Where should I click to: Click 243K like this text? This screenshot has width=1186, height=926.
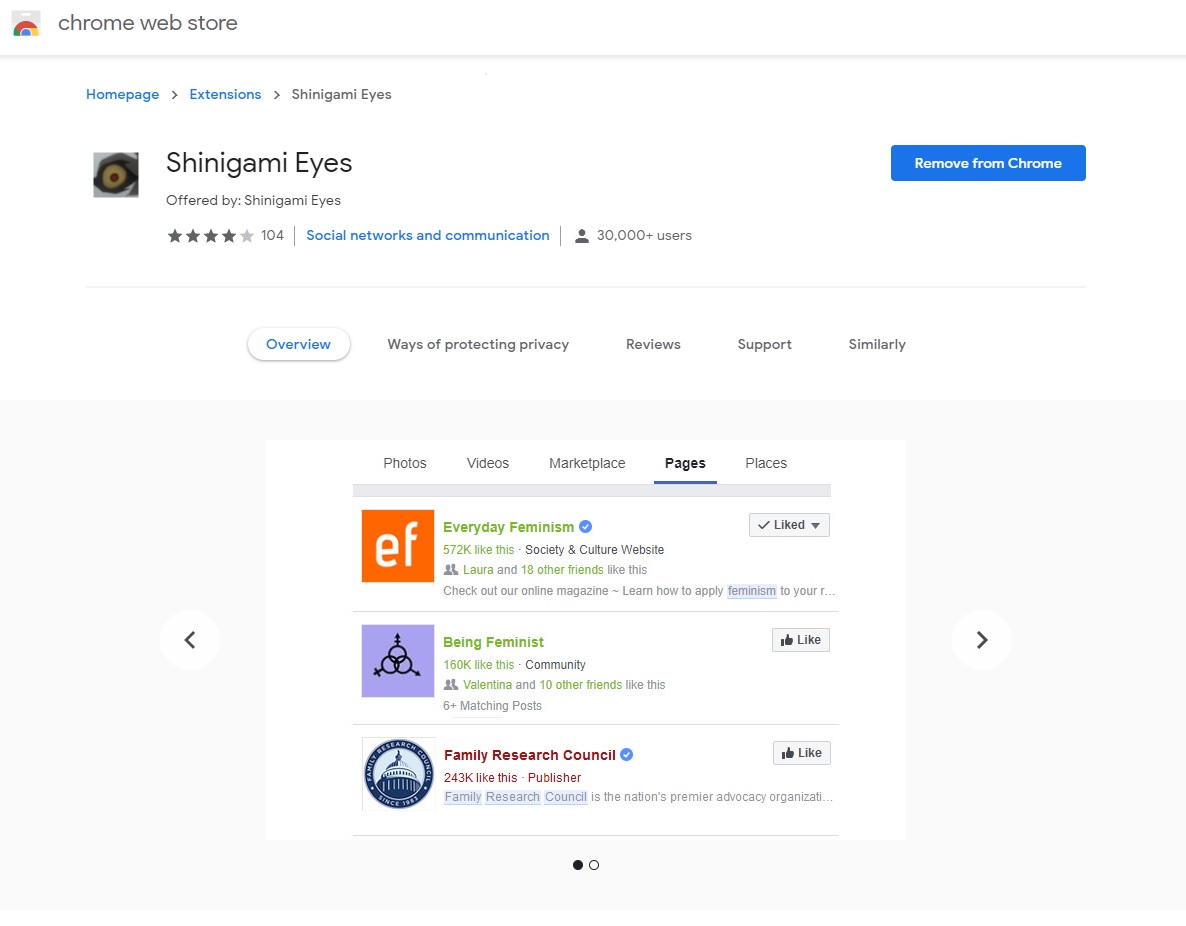coord(480,778)
